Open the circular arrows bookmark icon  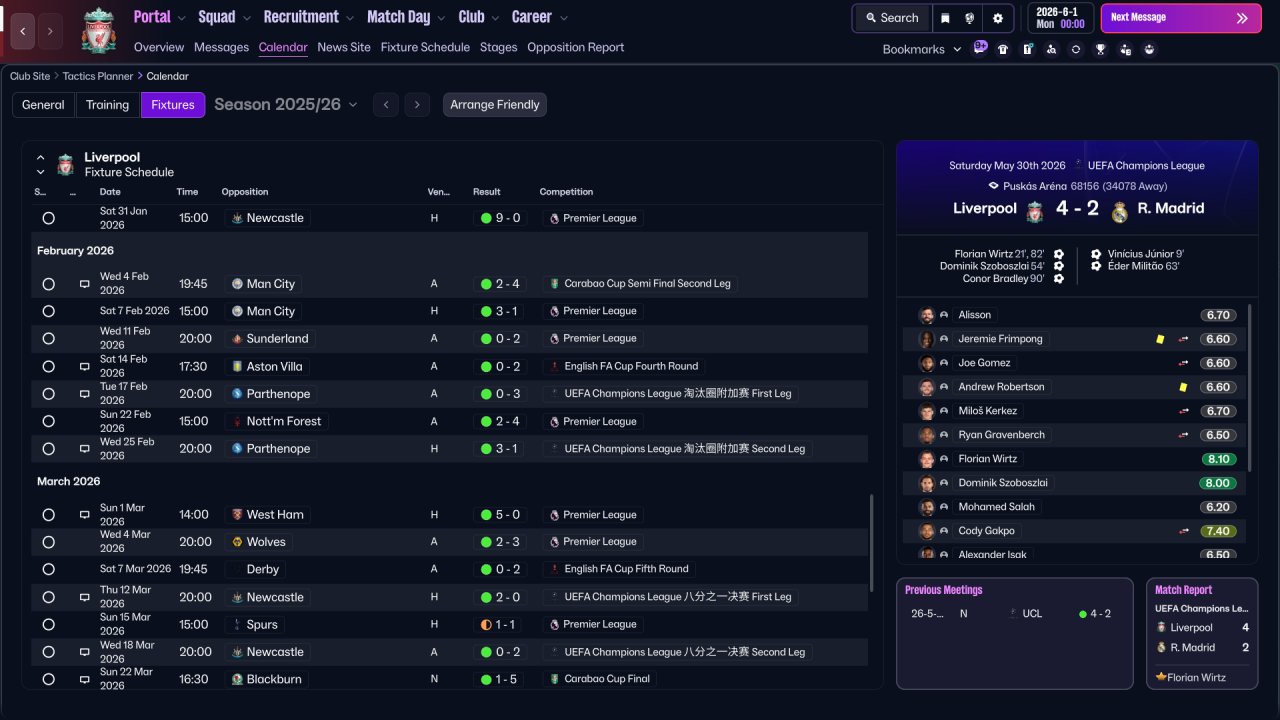coord(1076,49)
